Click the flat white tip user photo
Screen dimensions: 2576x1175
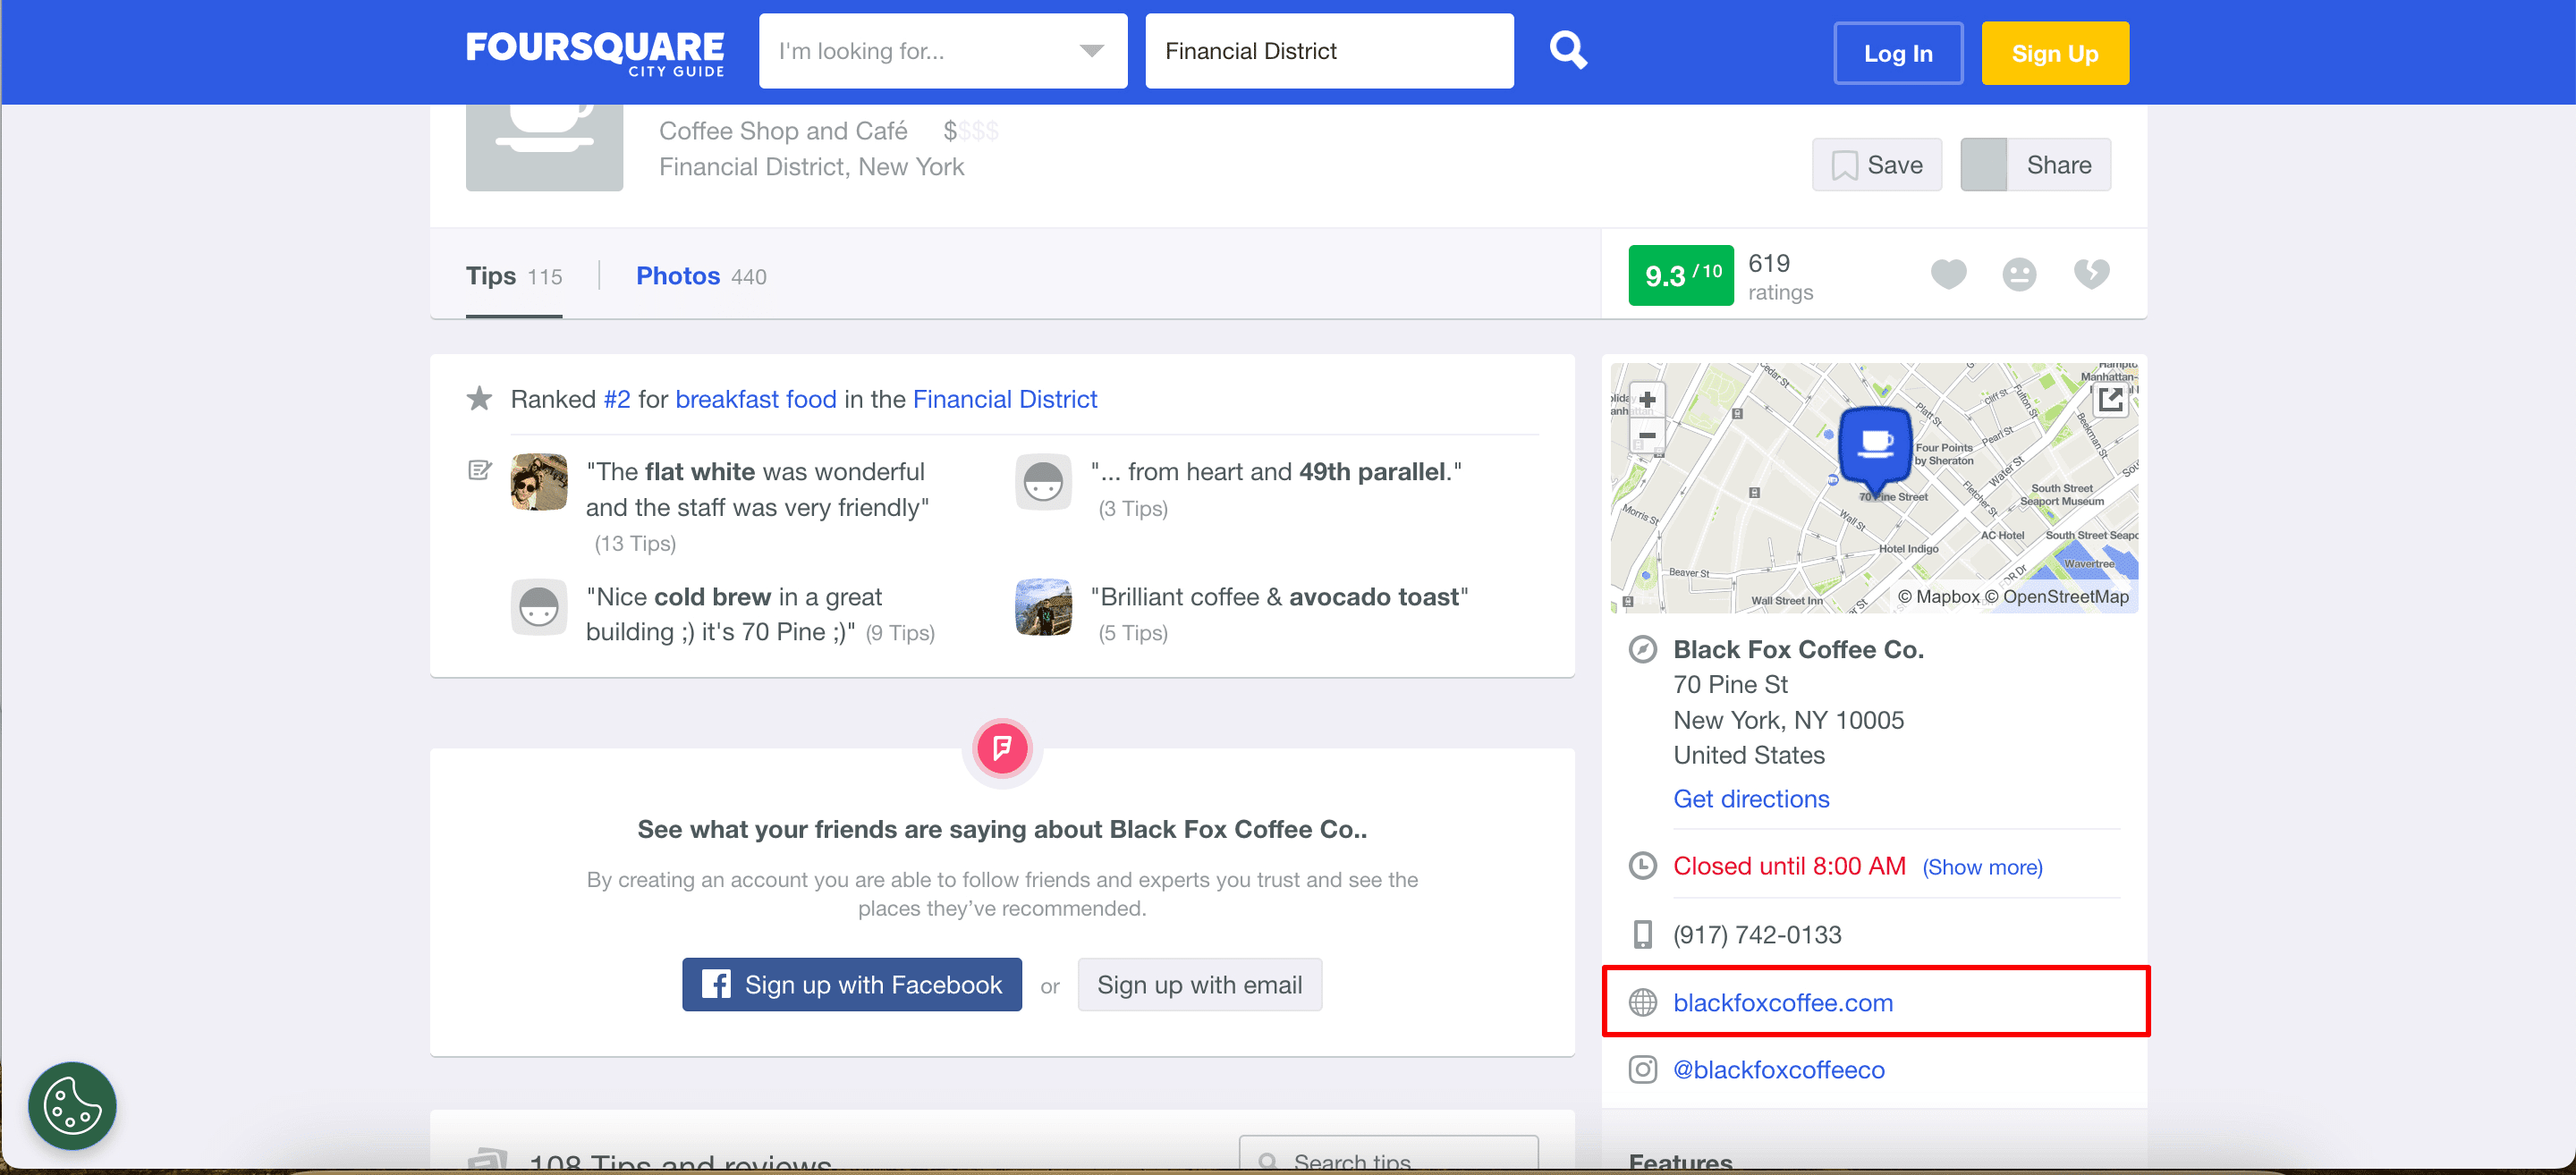[x=539, y=482]
